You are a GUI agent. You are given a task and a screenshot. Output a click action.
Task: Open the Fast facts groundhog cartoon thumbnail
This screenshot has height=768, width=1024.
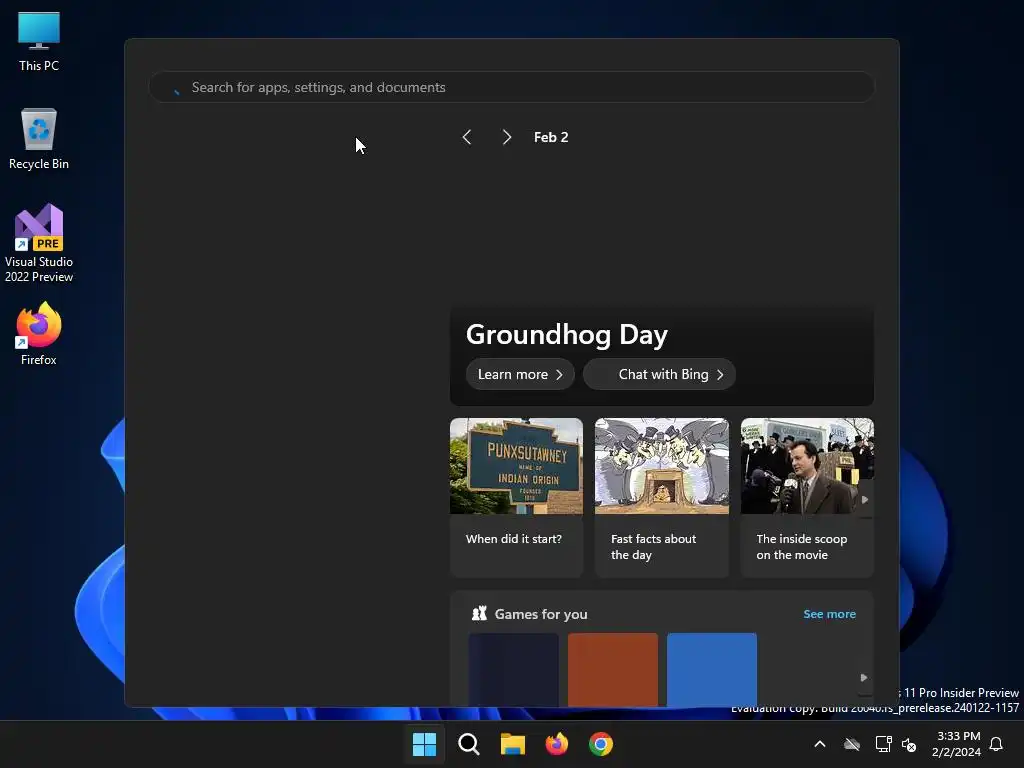662,466
